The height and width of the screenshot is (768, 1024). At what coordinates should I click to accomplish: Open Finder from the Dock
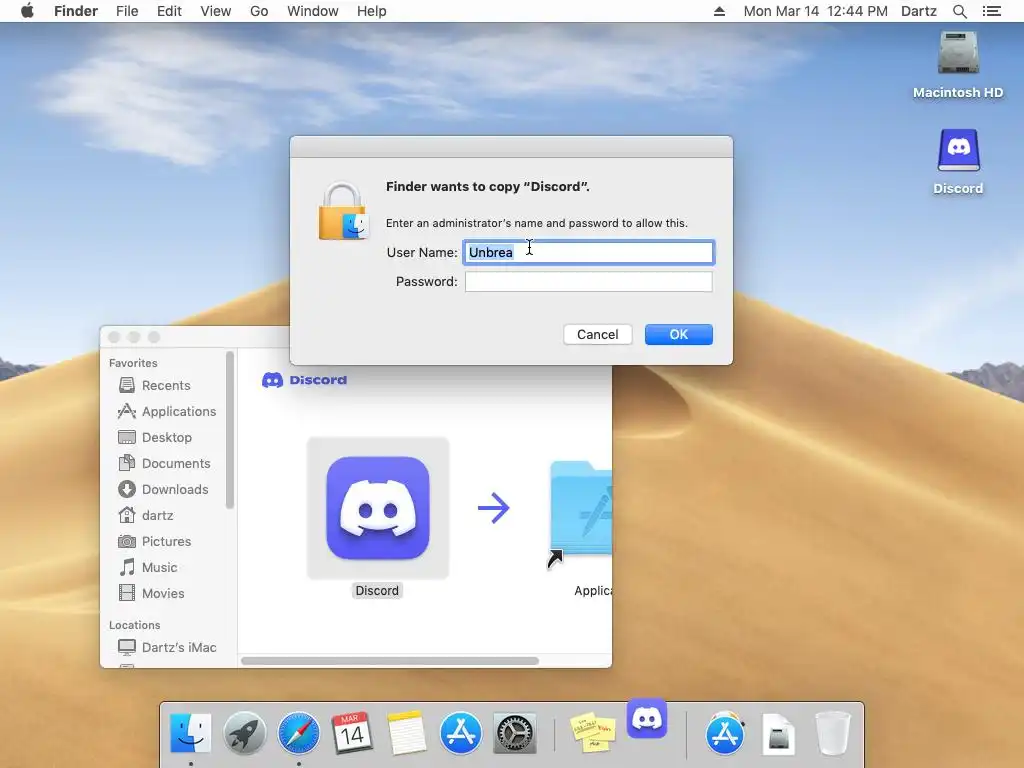(x=190, y=733)
